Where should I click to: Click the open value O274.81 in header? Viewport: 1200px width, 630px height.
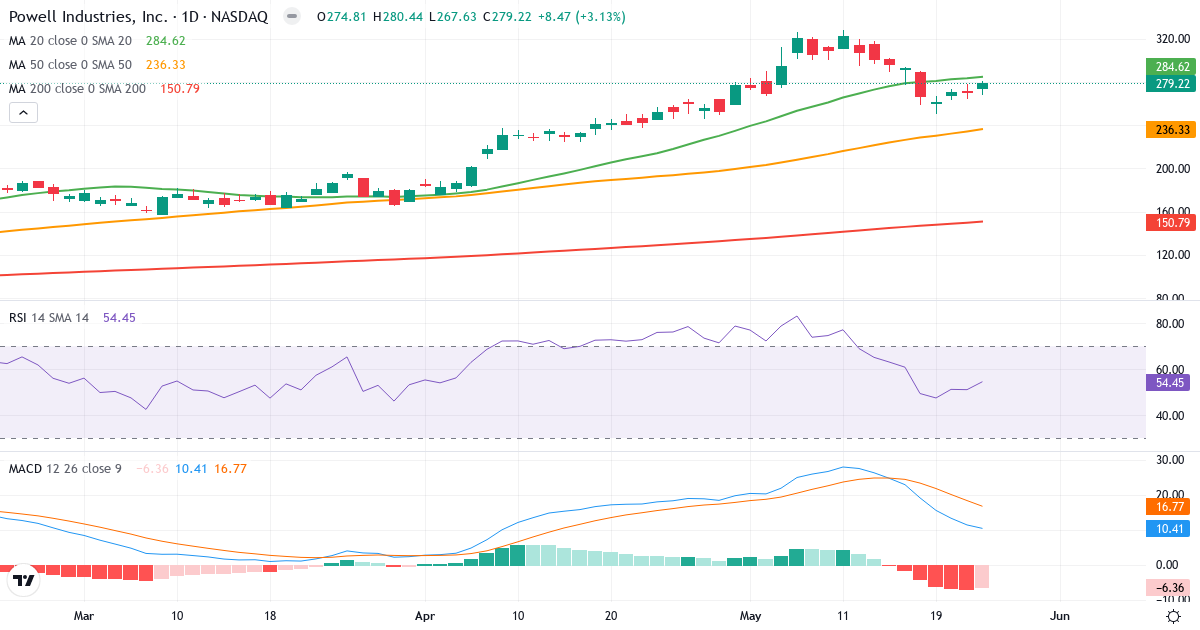pos(341,17)
